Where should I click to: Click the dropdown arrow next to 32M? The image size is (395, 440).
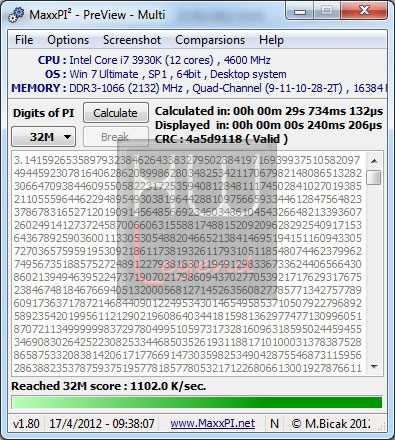[68, 137]
